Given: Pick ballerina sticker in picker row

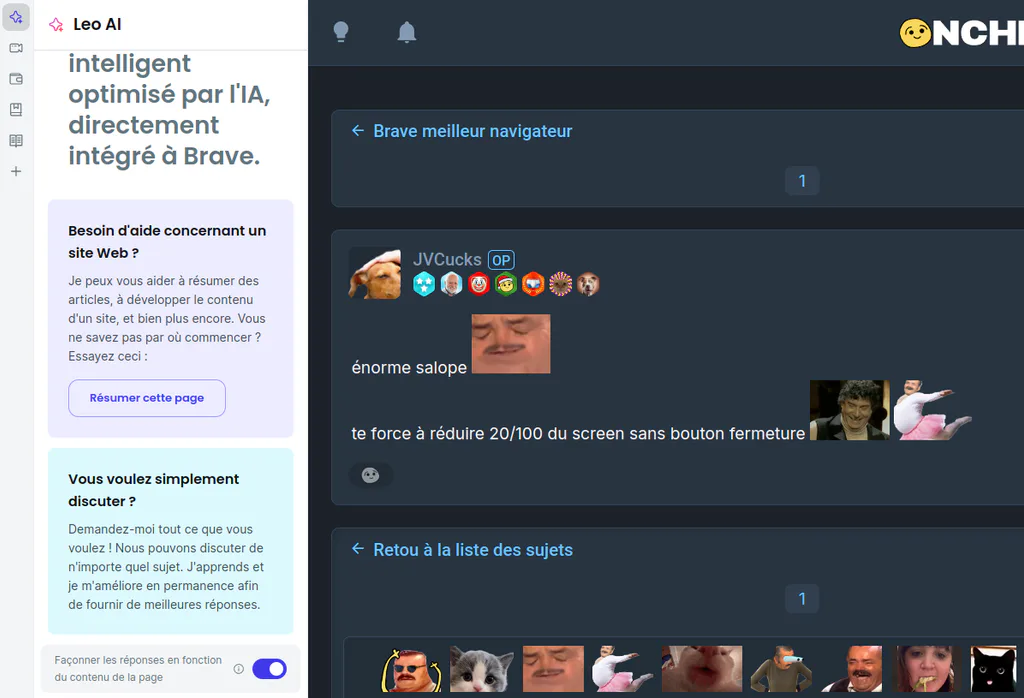Looking at the screenshot, I should point(622,669).
